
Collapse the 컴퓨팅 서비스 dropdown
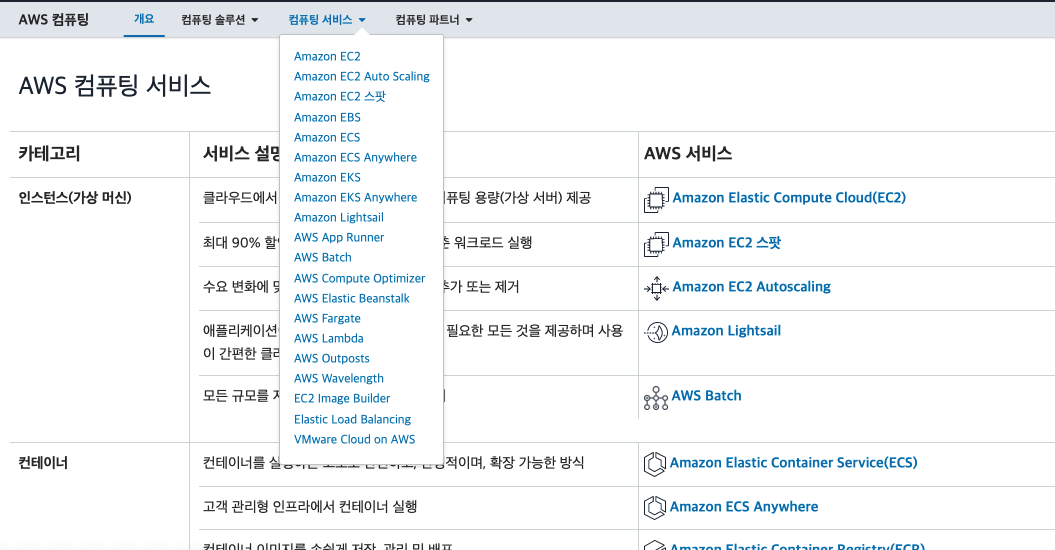pyautogui.click(x=327, y=20)
